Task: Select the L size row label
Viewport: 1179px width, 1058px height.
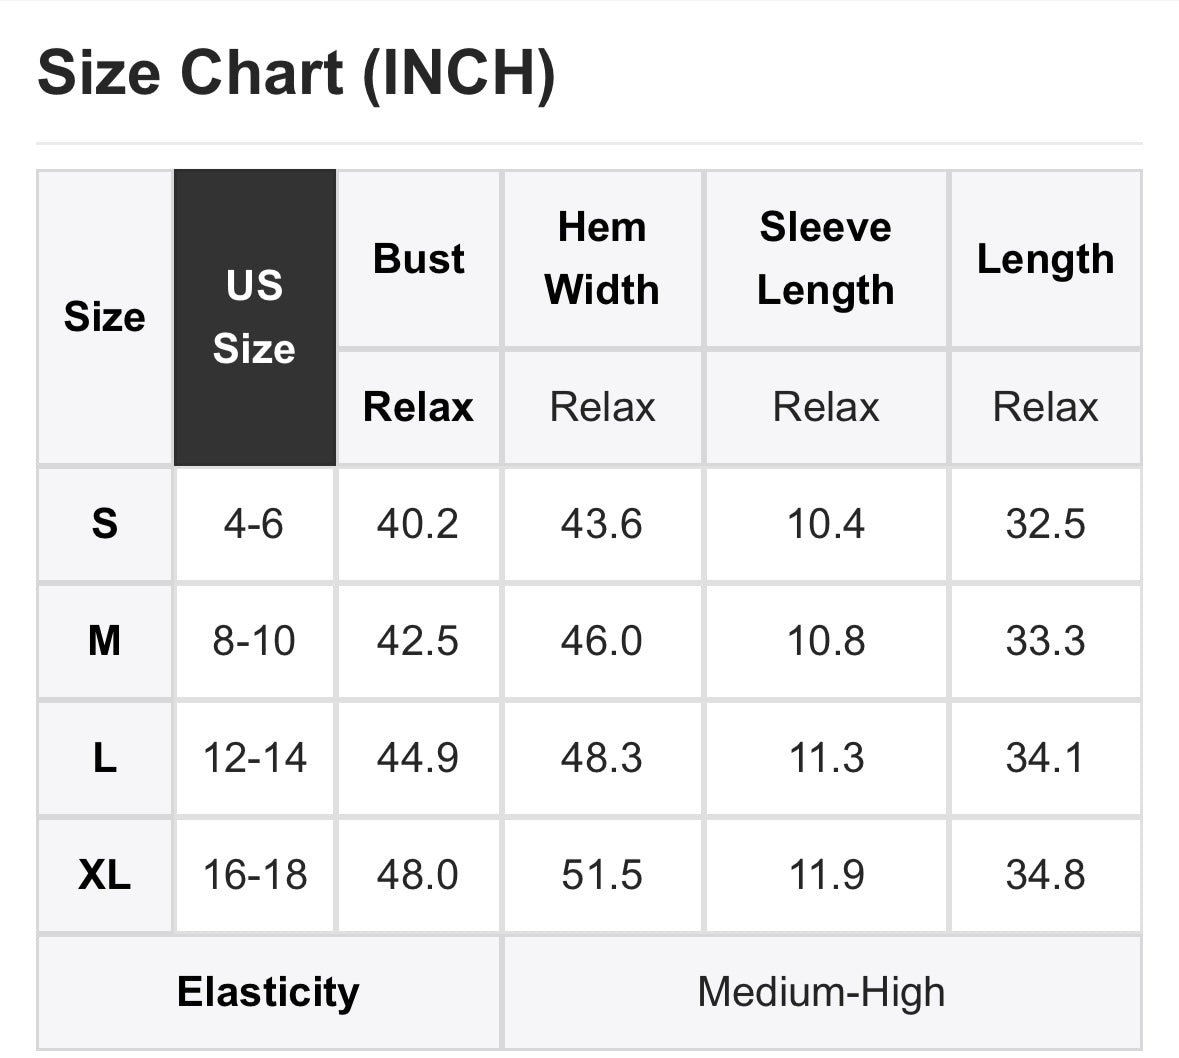Action: [x=105, y=758]
